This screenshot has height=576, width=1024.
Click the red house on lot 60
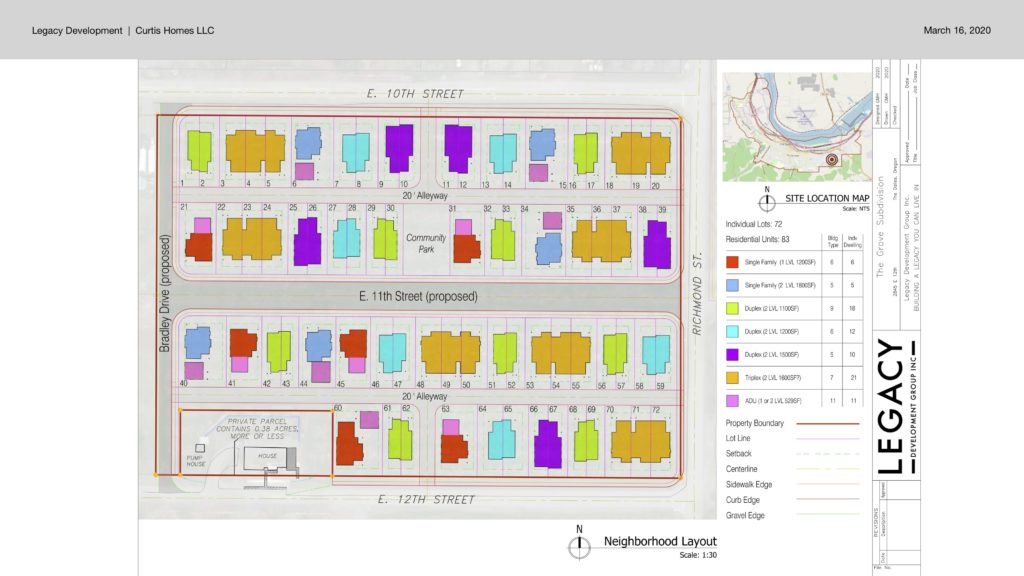[349, 443]
